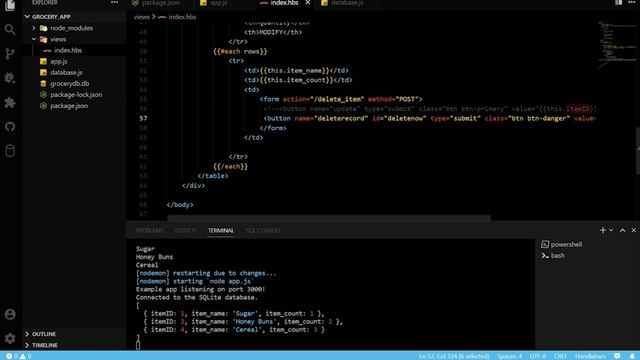Open the editor's more actions ellipsis

631,2
